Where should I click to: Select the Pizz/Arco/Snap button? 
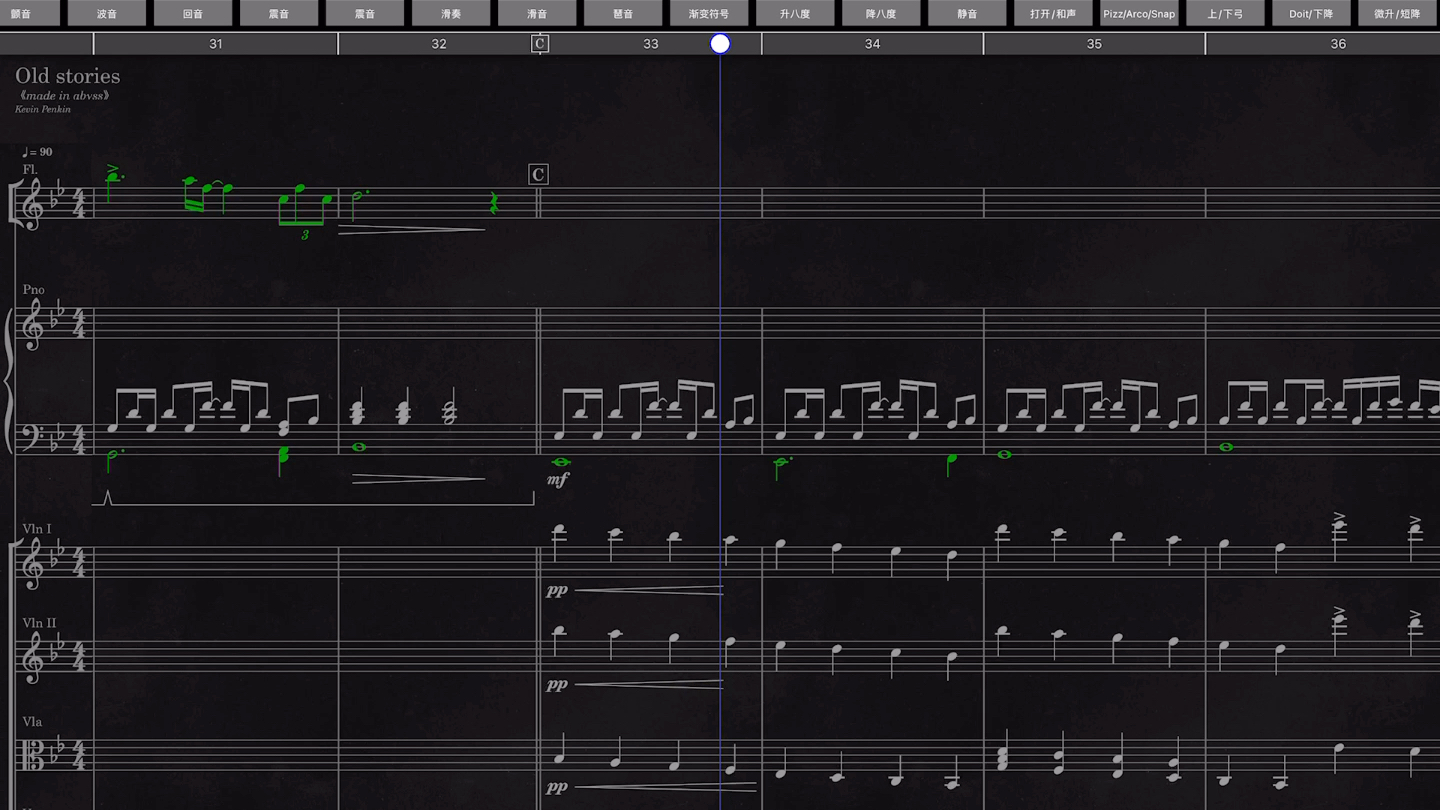point(1139,13)
